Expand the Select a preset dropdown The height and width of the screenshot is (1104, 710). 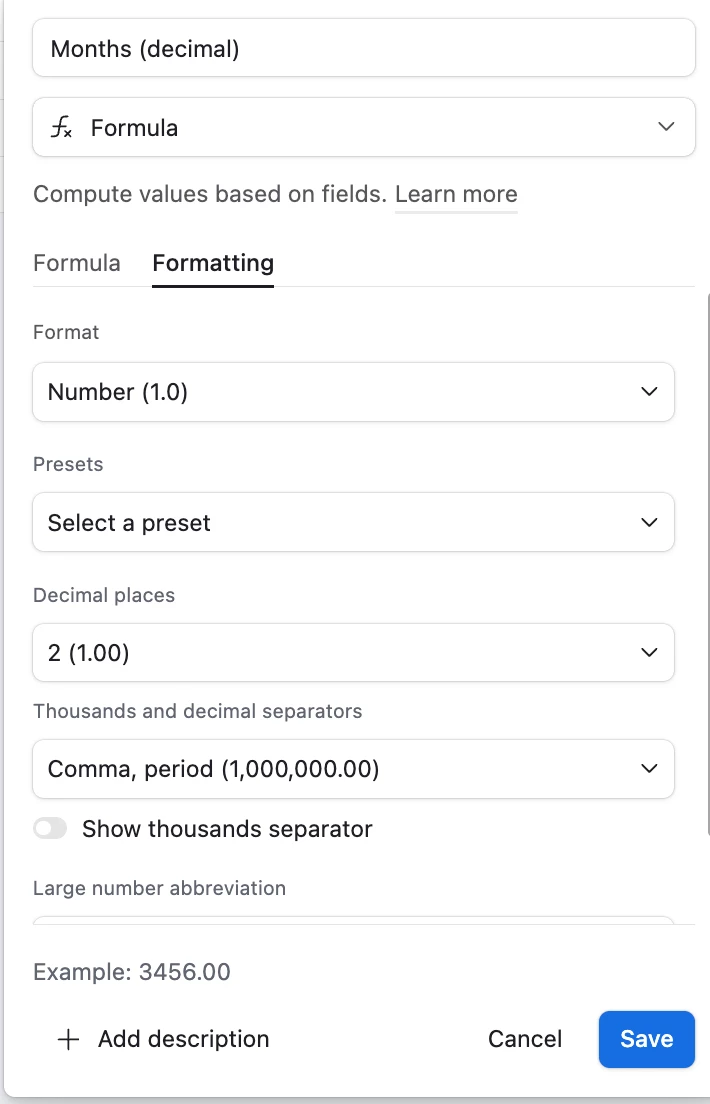[x=354, y=522]
